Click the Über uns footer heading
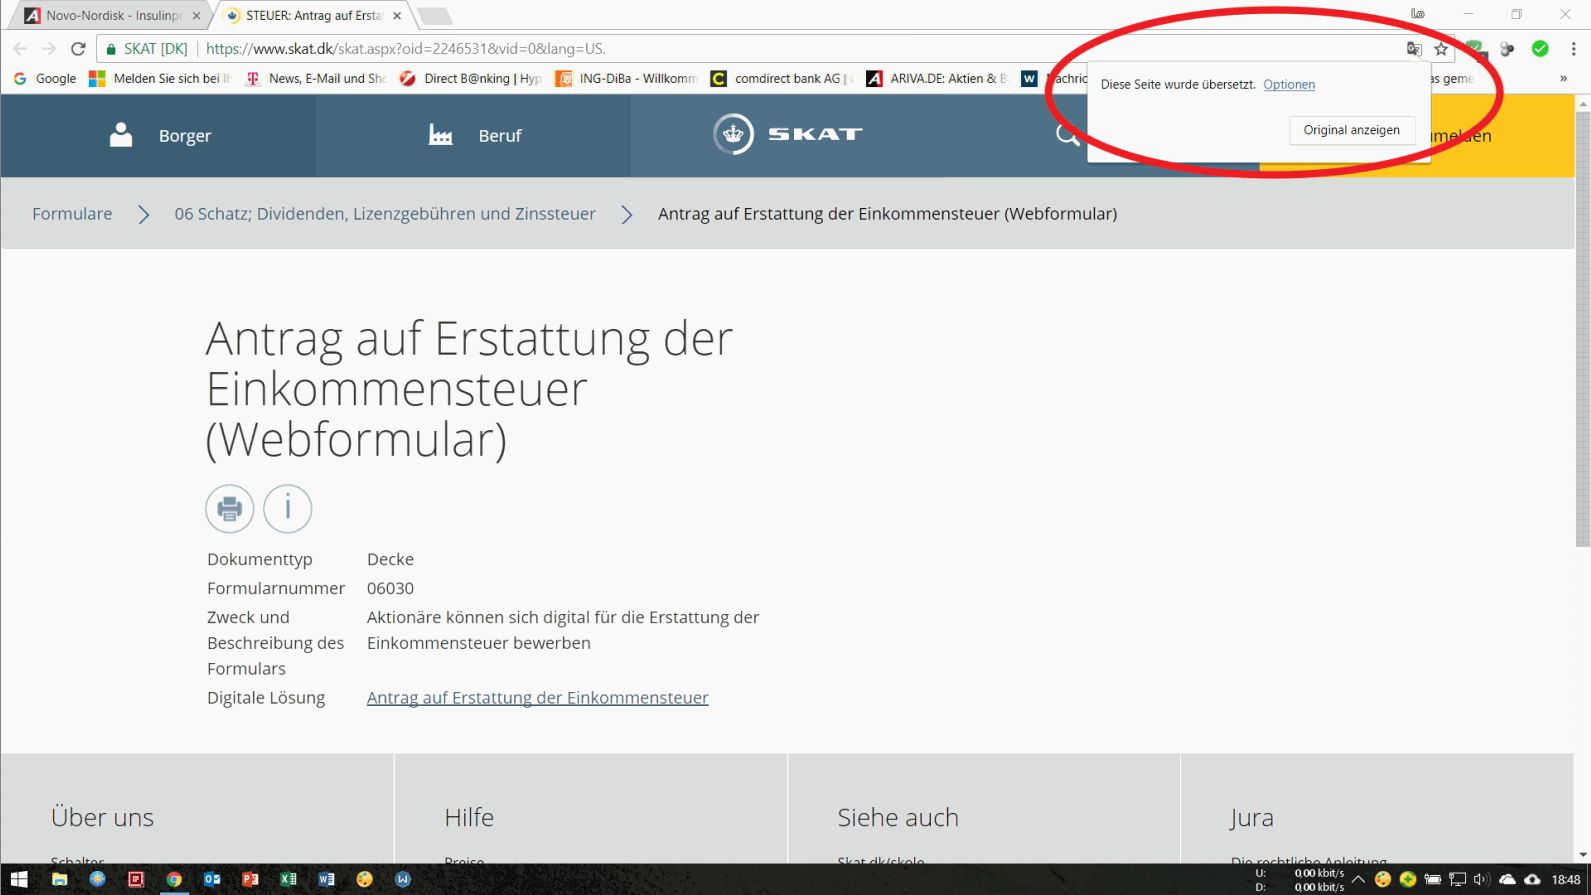 coord(102,817)
